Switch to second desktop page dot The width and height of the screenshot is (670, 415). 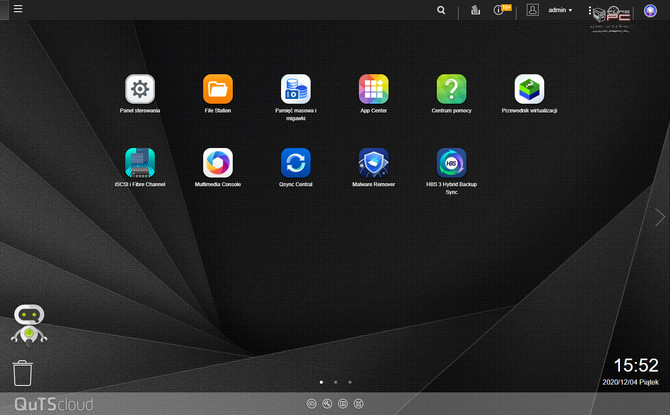(x=335, y=382)
